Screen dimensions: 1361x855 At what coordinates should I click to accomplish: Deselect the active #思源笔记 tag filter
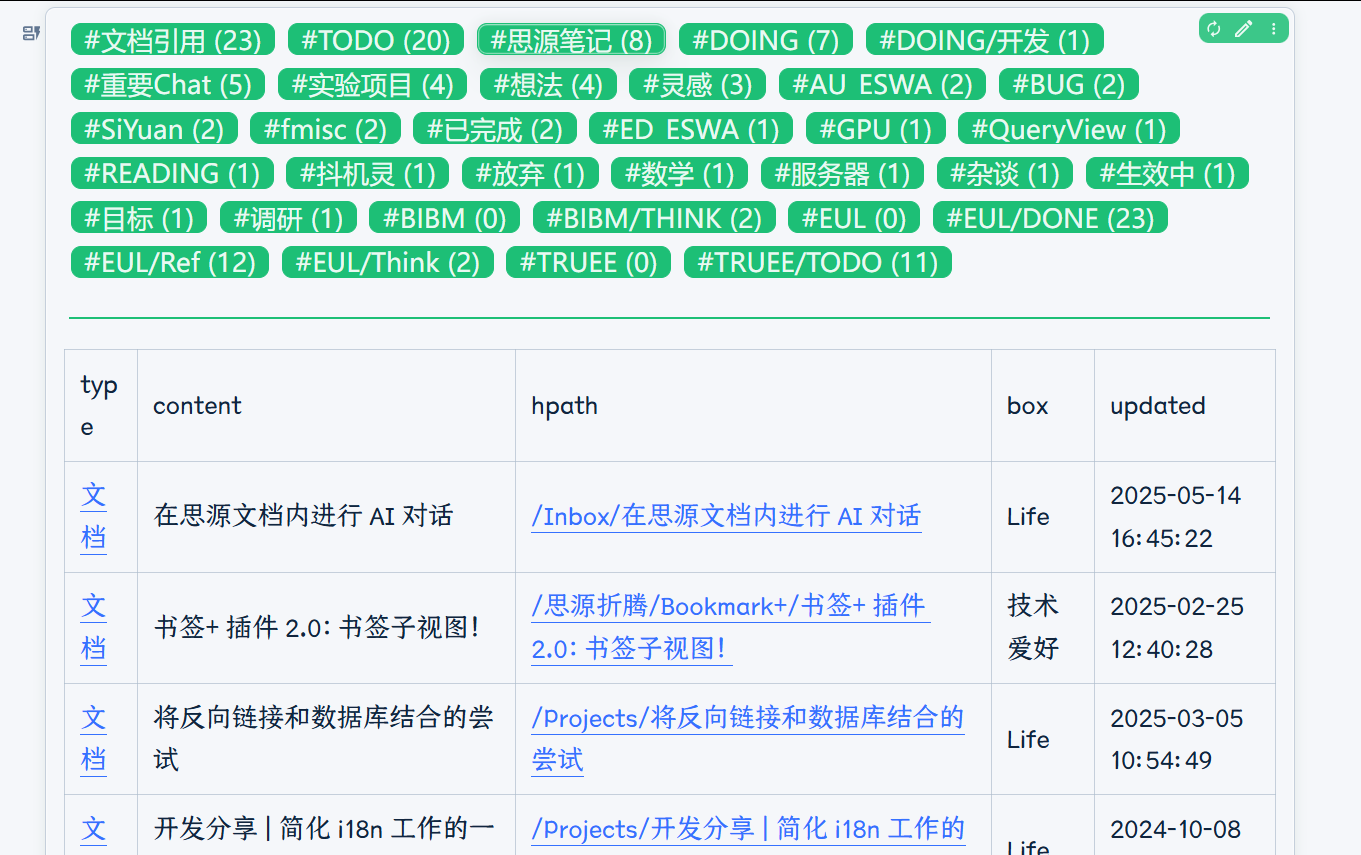point(570,39)
